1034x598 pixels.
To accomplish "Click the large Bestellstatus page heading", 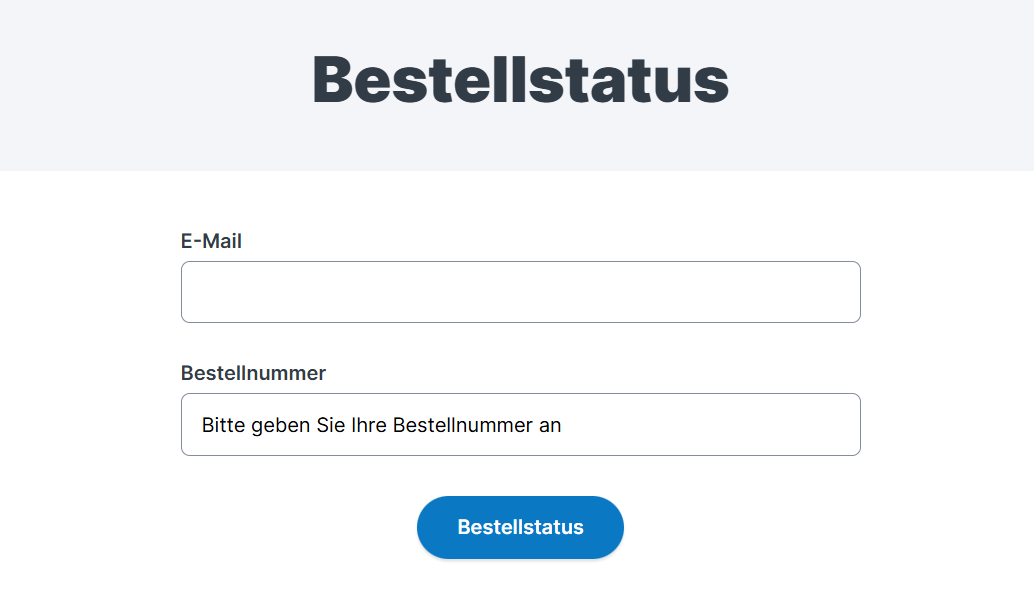I will click(520, 78).
